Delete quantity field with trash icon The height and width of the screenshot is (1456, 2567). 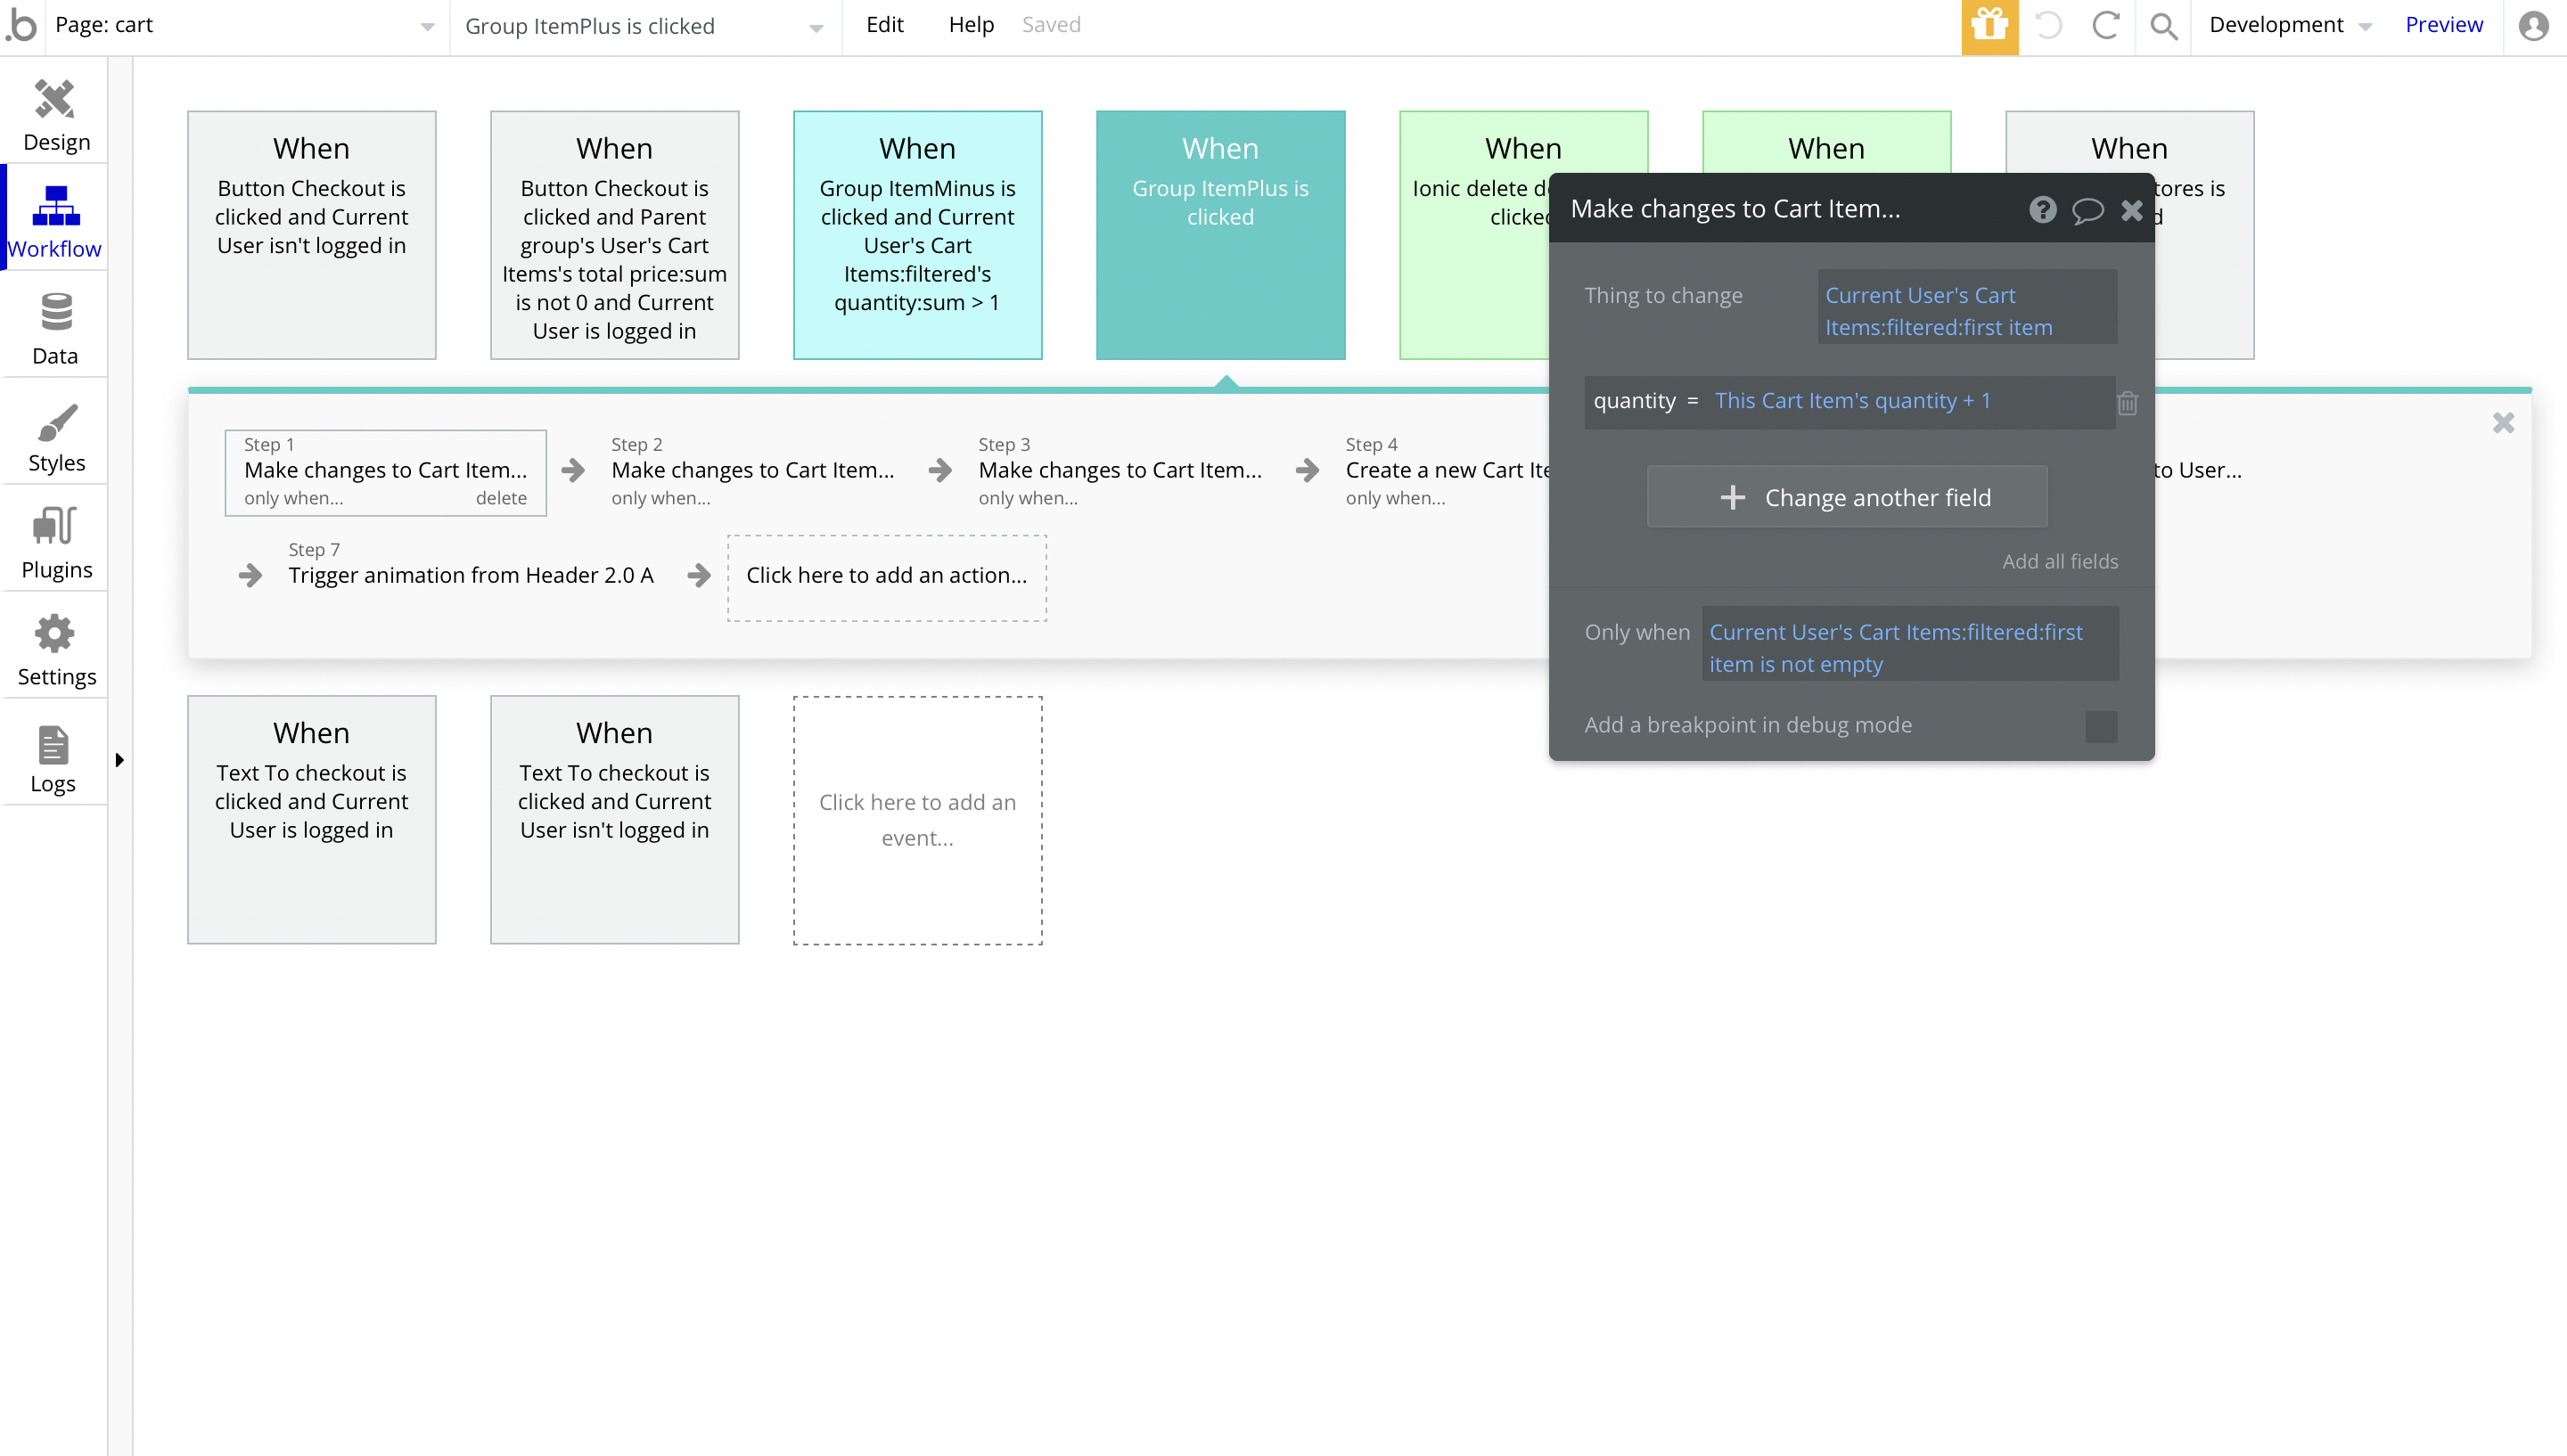[2127, 402]
